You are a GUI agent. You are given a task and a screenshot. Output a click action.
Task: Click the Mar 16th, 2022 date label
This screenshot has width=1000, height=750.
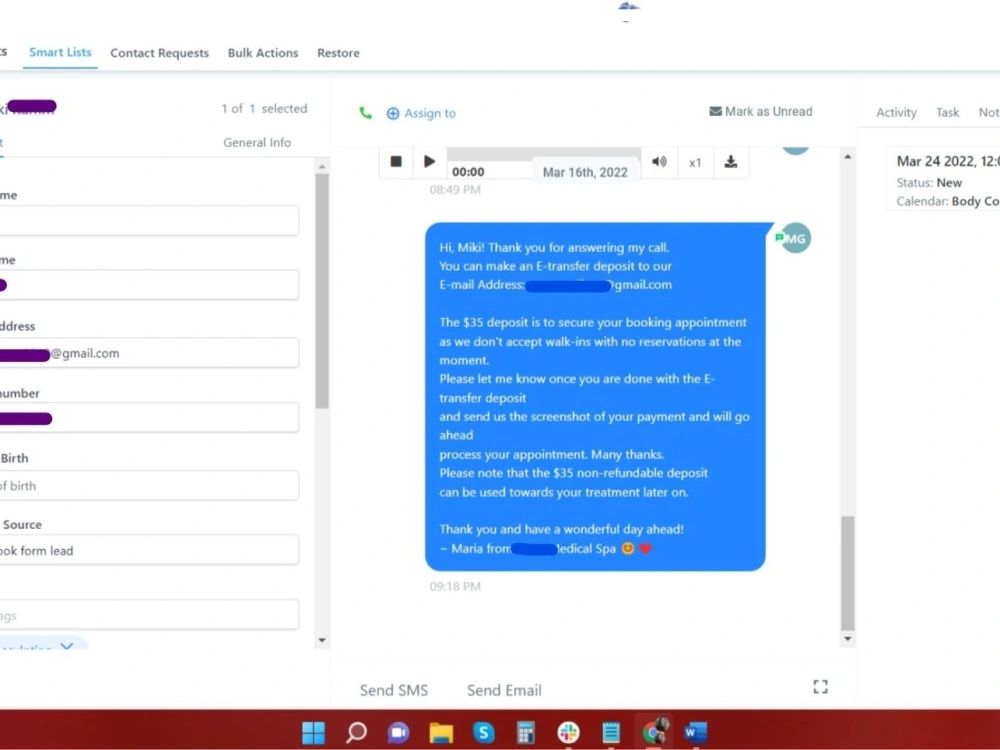pyautogui.click(x=585, y=172)
